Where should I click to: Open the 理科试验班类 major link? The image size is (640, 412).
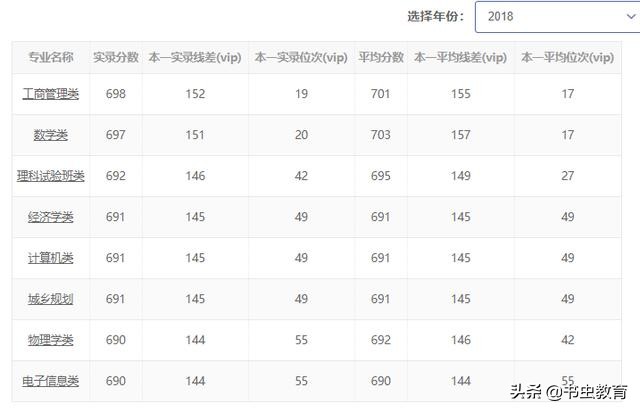[x=51, y=176]
